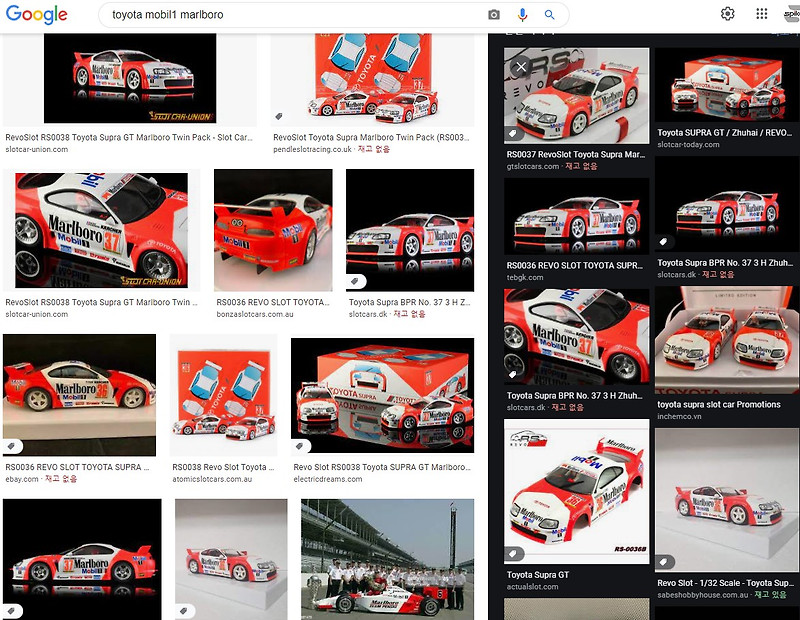Viewport: 800px width, 620px height.
Task: Open 'RS0037 RevoSlot Toyota Supra Mar' title in preview
Action: tap(576, 154)
